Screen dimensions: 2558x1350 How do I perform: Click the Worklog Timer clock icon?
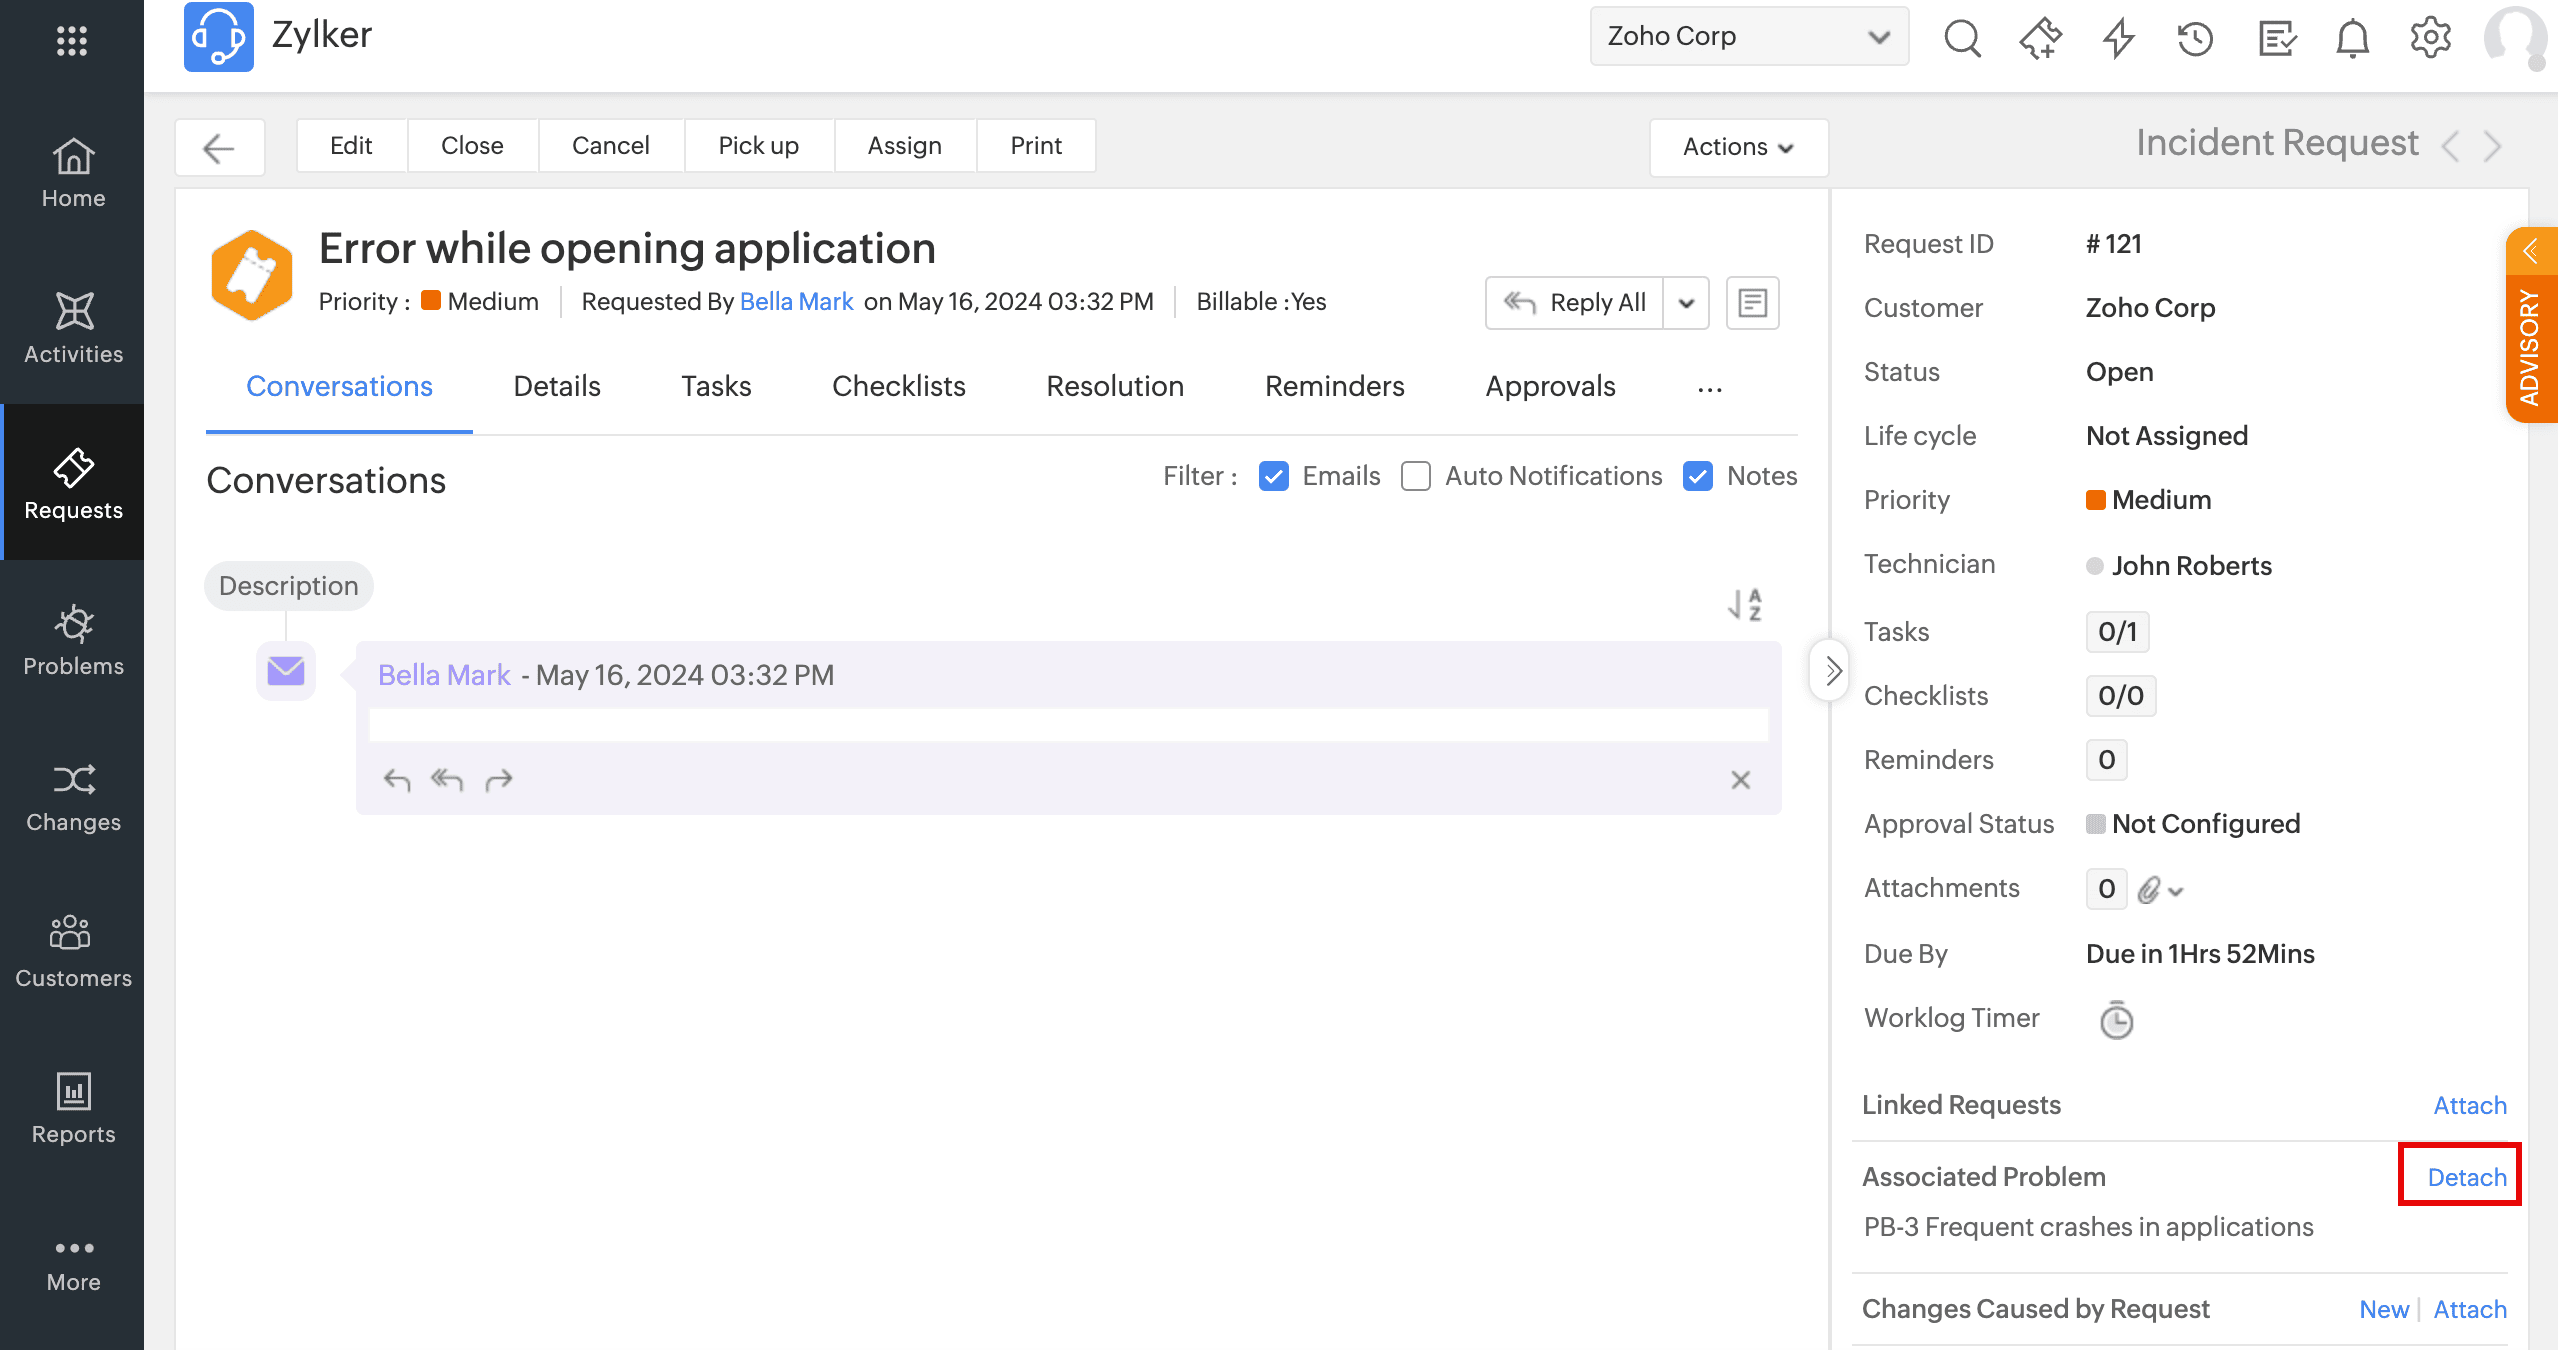click(x=2116, y=1020)
